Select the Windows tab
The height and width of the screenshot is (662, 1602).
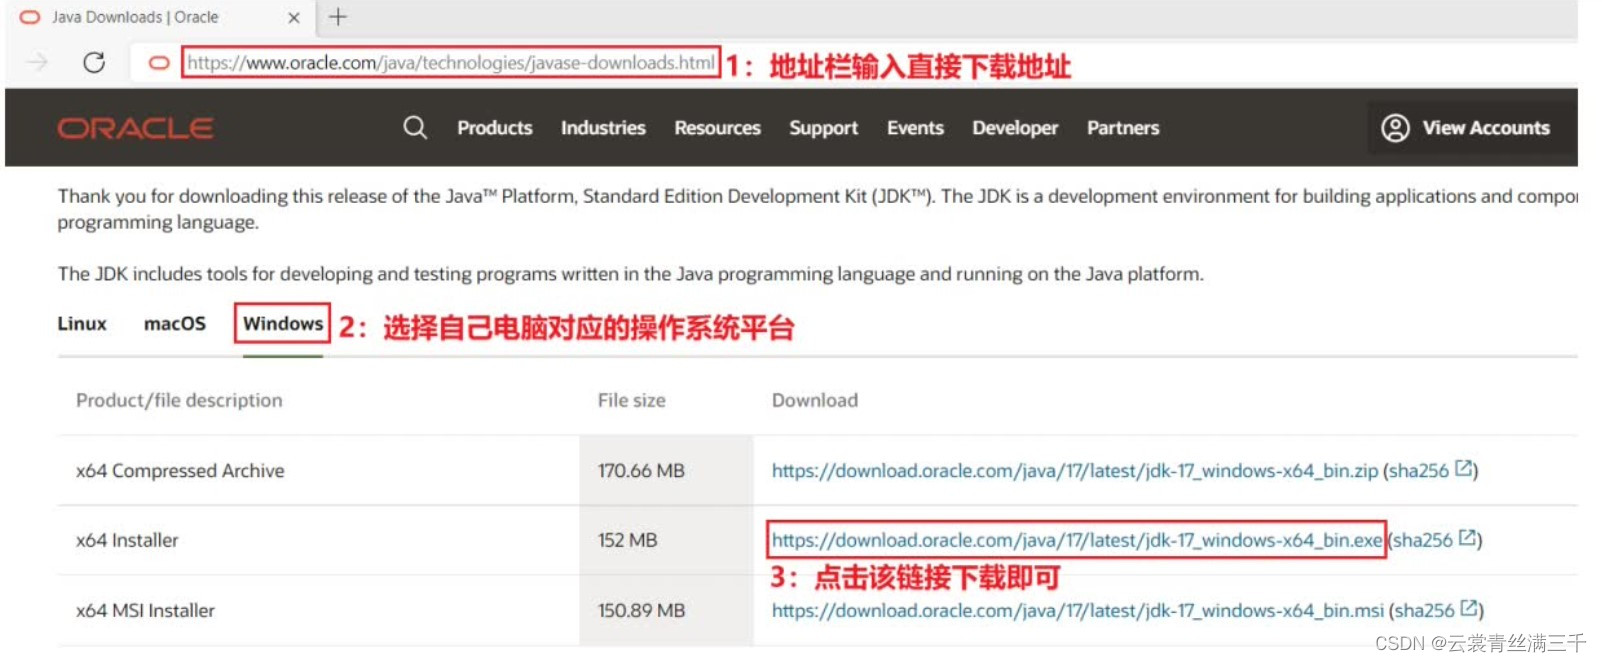(283, 324)
